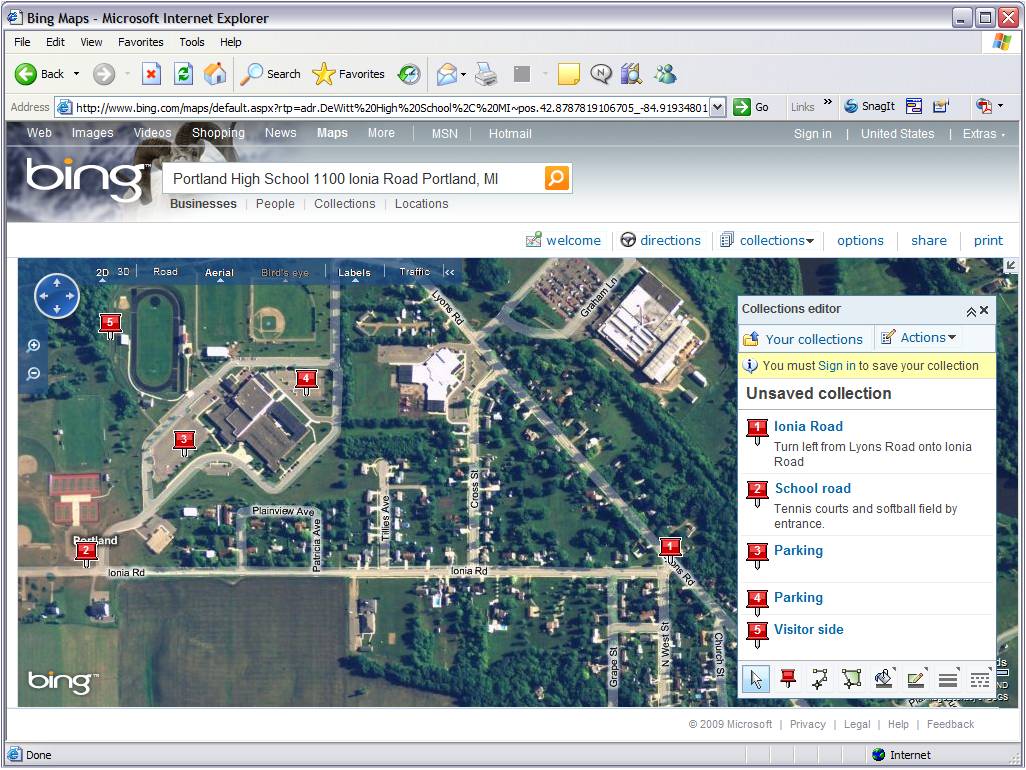1026x770 pixels.
Task: Zoom in on the map
Action: [33, 345]
